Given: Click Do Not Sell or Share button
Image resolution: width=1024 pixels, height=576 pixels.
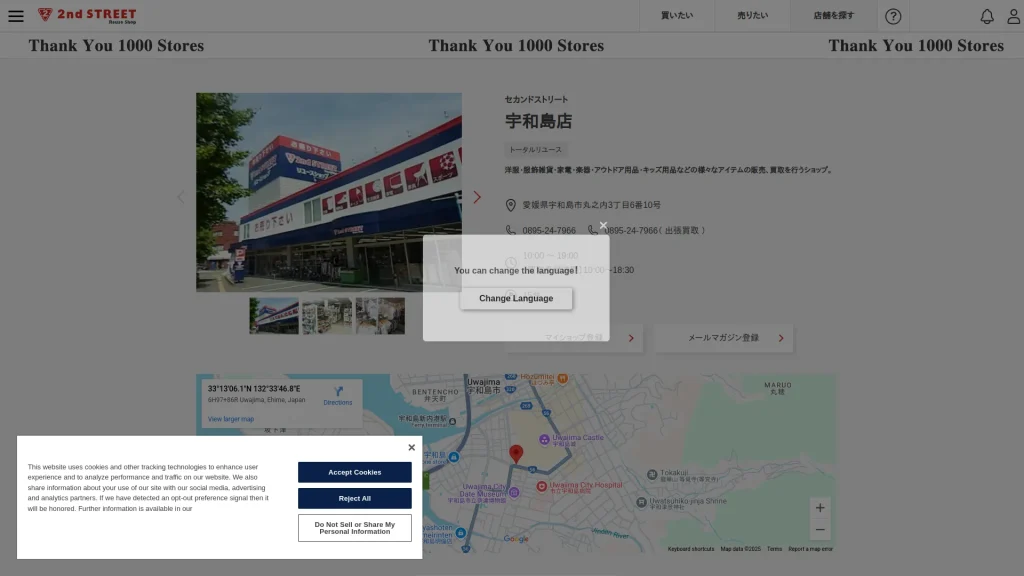Looking at the screenshot, I should [355, 528].
